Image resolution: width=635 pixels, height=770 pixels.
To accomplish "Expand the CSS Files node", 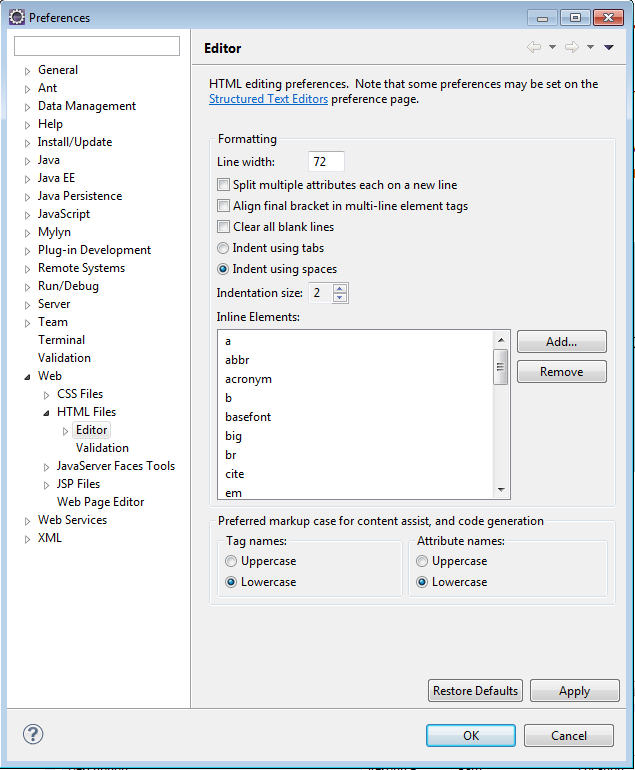I will coord(47,395).
